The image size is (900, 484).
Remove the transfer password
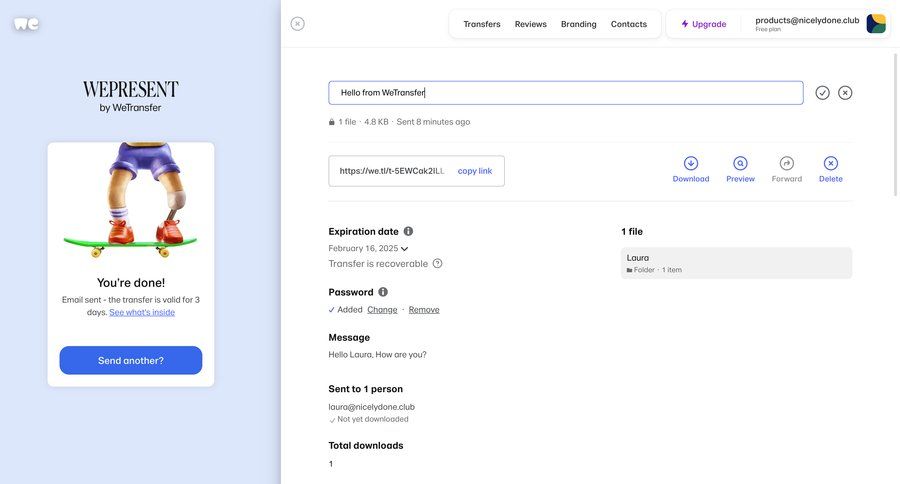point(424,309)
